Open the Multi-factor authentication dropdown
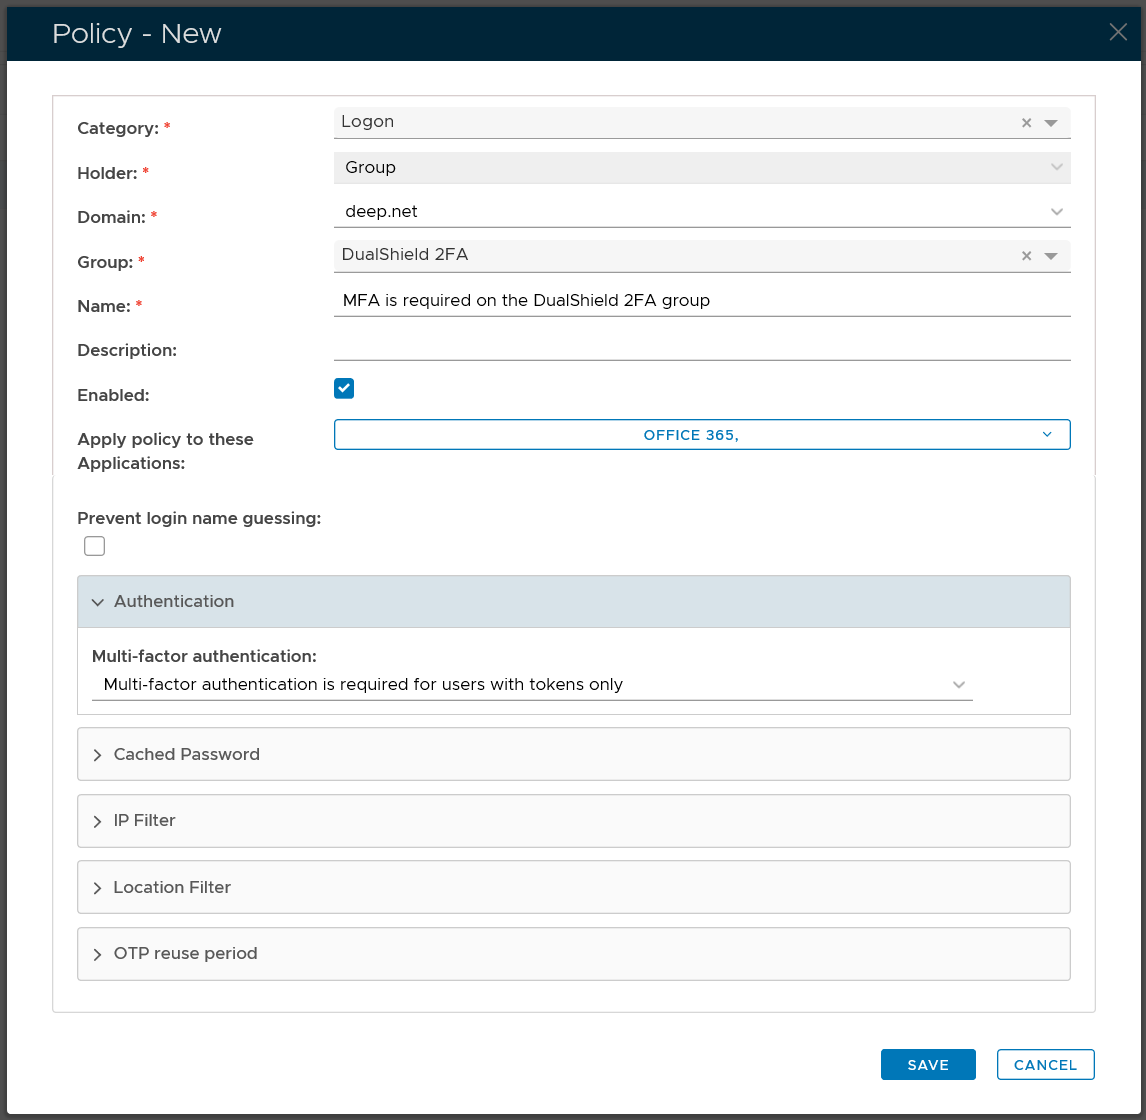Image resolution: width=1146 pixels, height=1120 pixels. click(531, 685)
